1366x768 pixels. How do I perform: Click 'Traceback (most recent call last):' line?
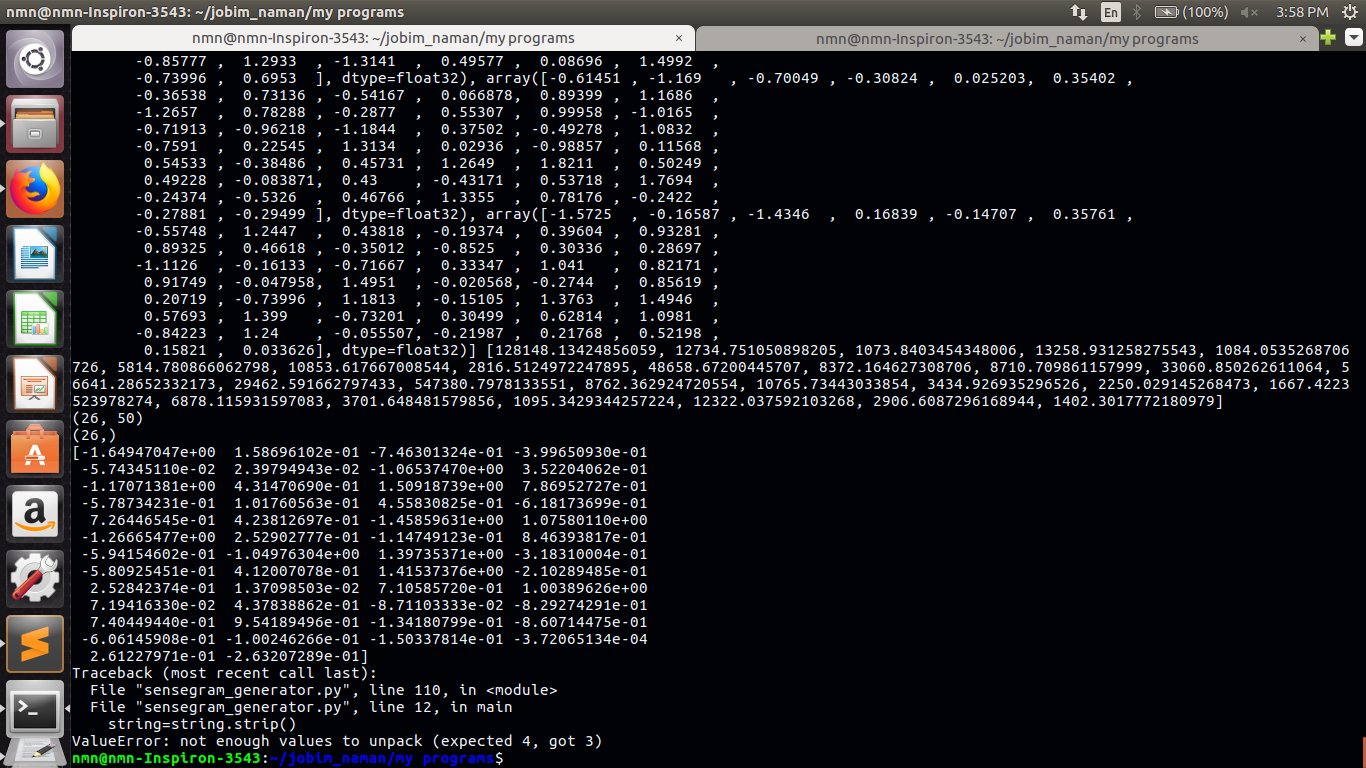click(225, 673)
